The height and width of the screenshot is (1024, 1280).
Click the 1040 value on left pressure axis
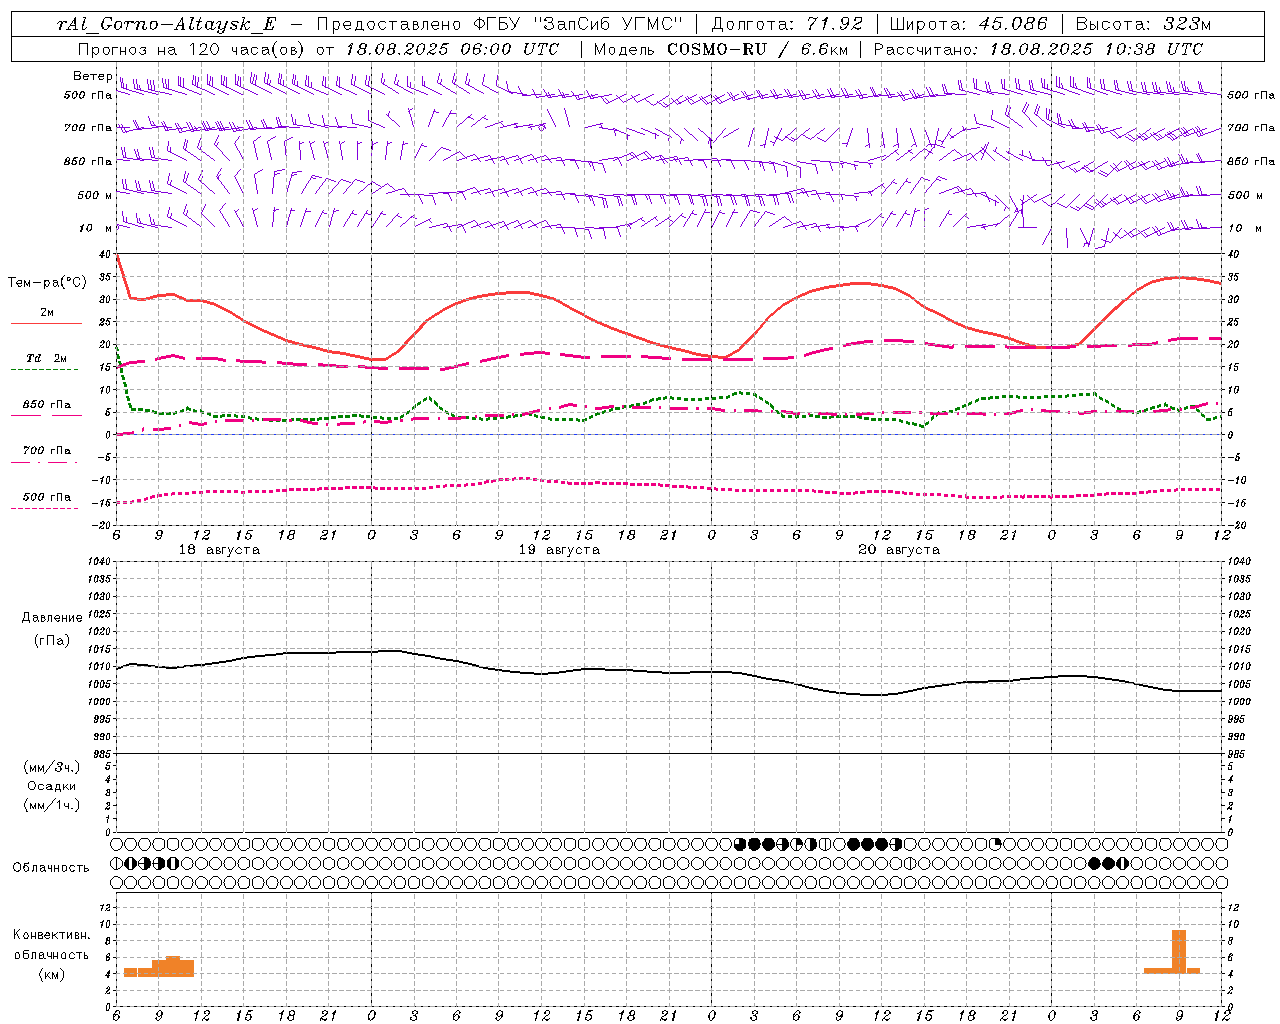coord(98,561)
